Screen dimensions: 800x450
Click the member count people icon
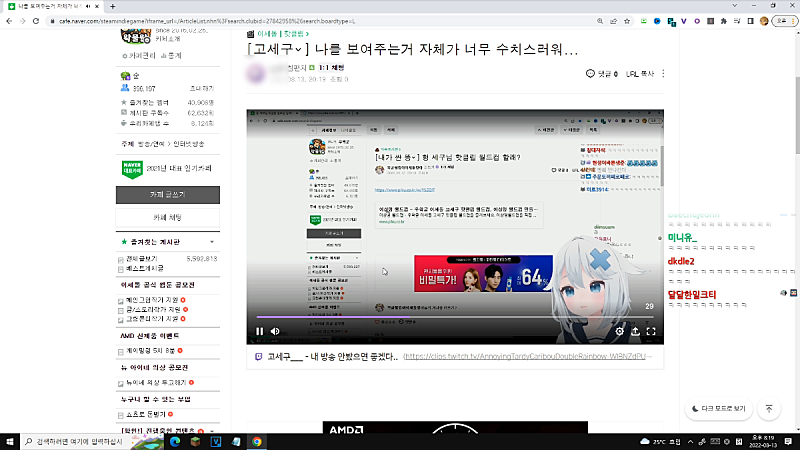124,88
